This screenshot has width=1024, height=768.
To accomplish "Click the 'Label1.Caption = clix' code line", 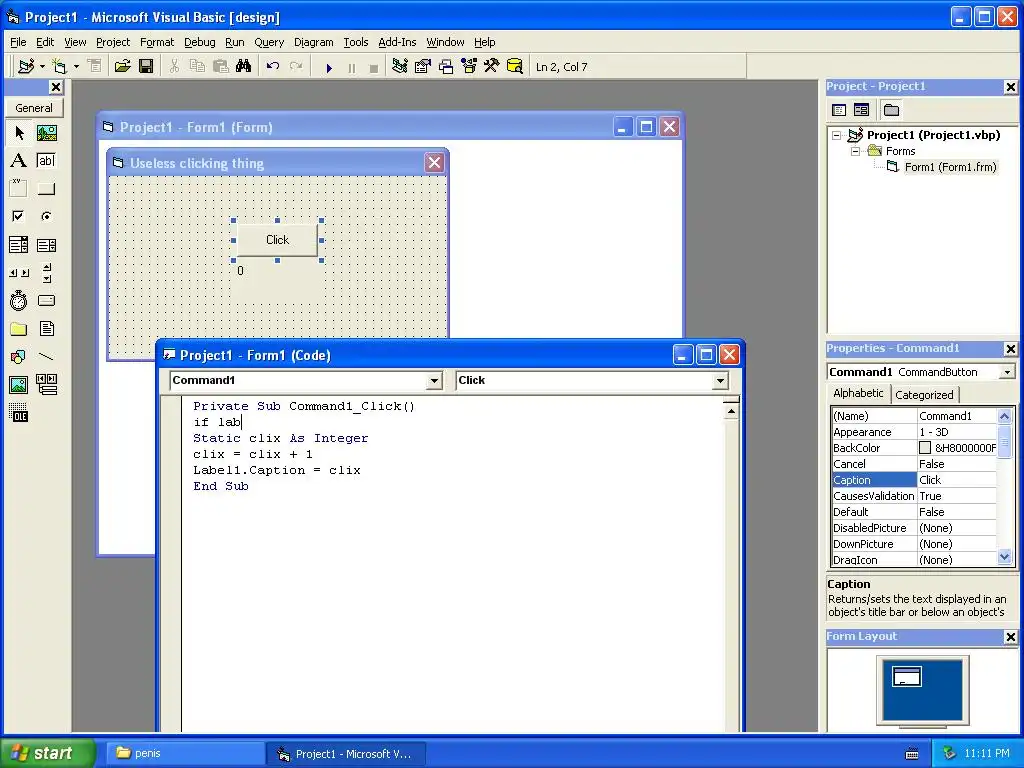I will tap(277, 470).
